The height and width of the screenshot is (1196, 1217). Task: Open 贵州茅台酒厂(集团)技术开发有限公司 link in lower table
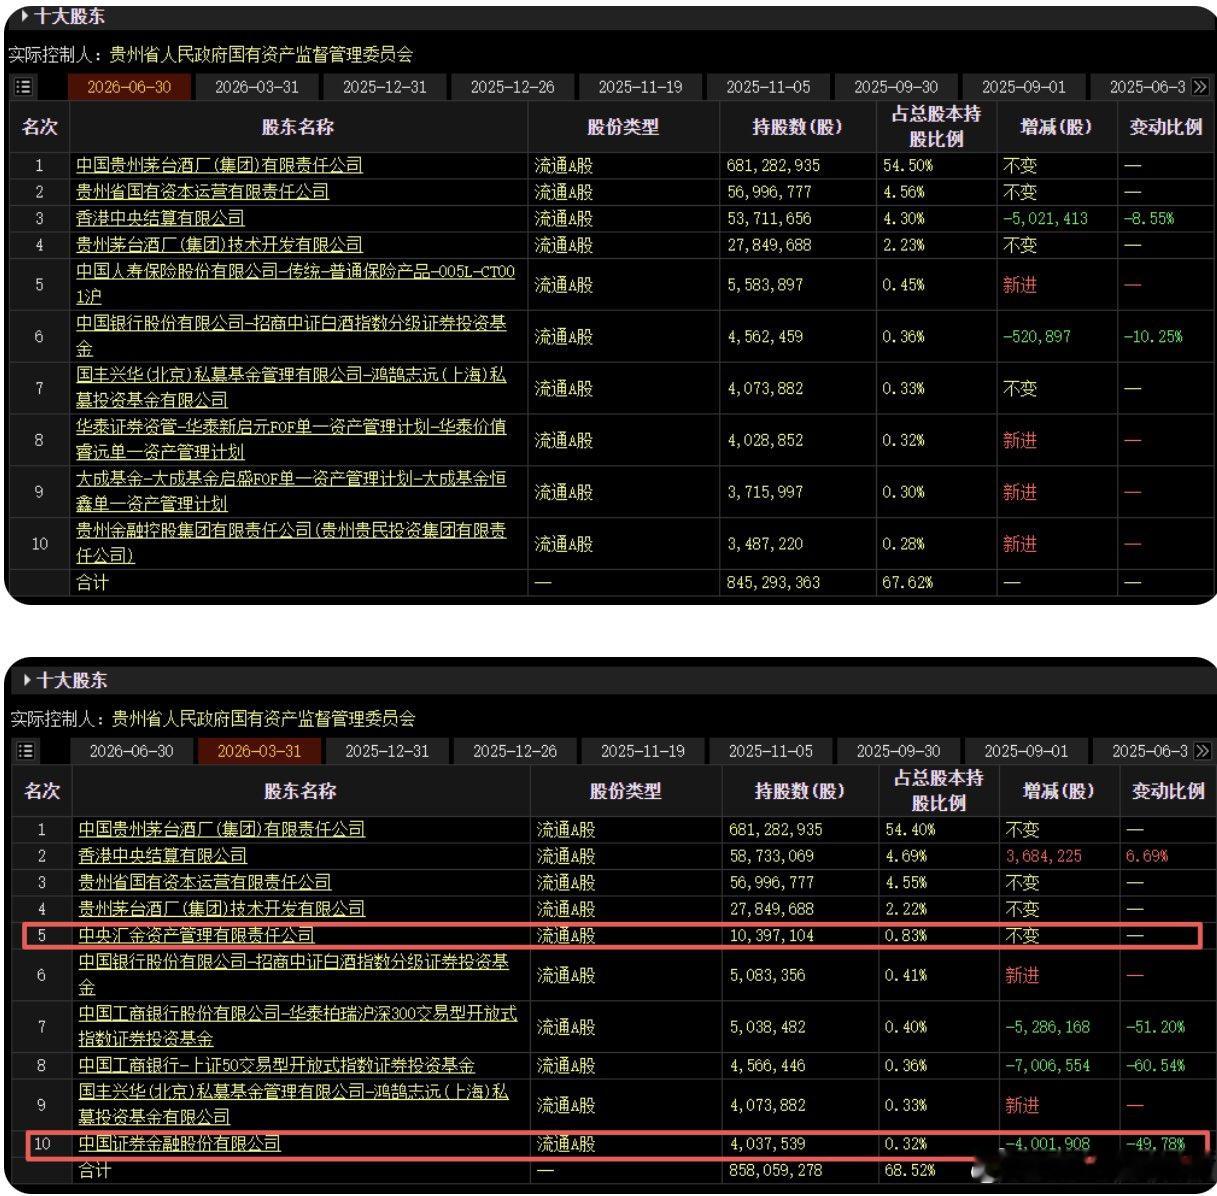tap(222, 909)
